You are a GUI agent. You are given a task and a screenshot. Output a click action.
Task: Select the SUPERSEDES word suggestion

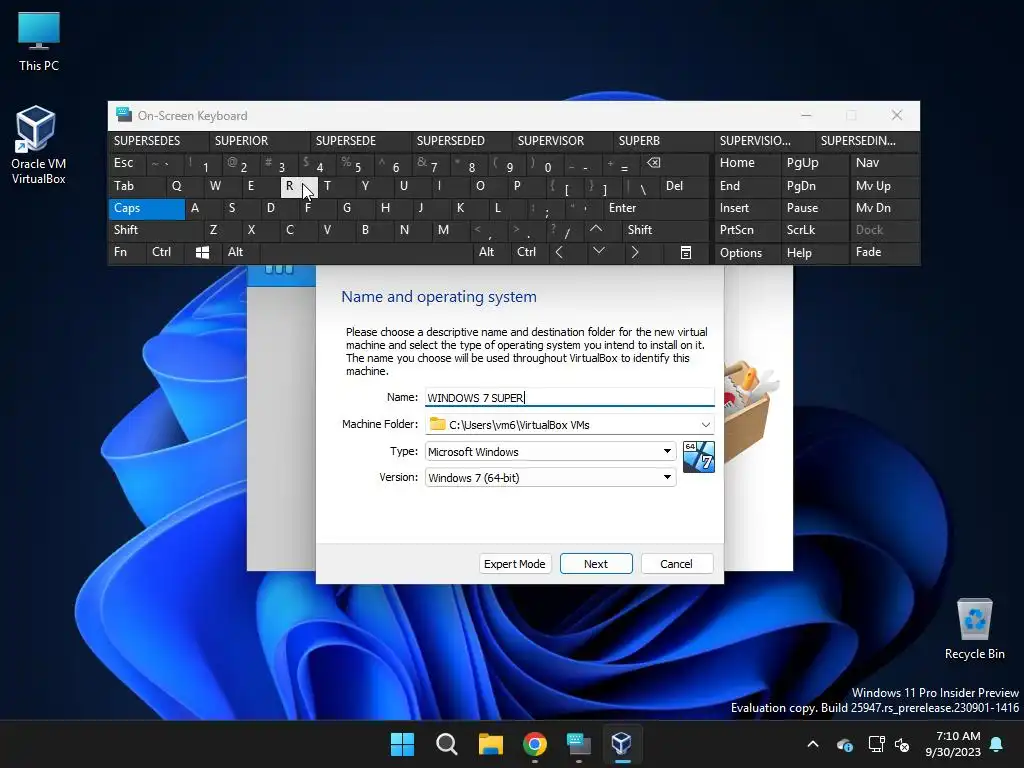159,141
